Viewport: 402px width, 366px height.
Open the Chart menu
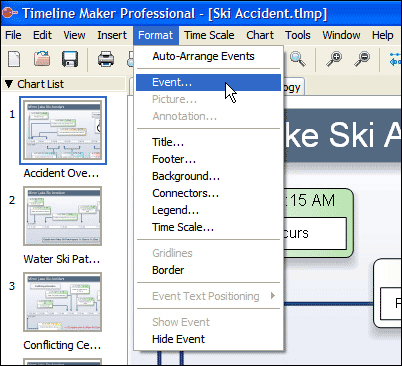(260, 35)
